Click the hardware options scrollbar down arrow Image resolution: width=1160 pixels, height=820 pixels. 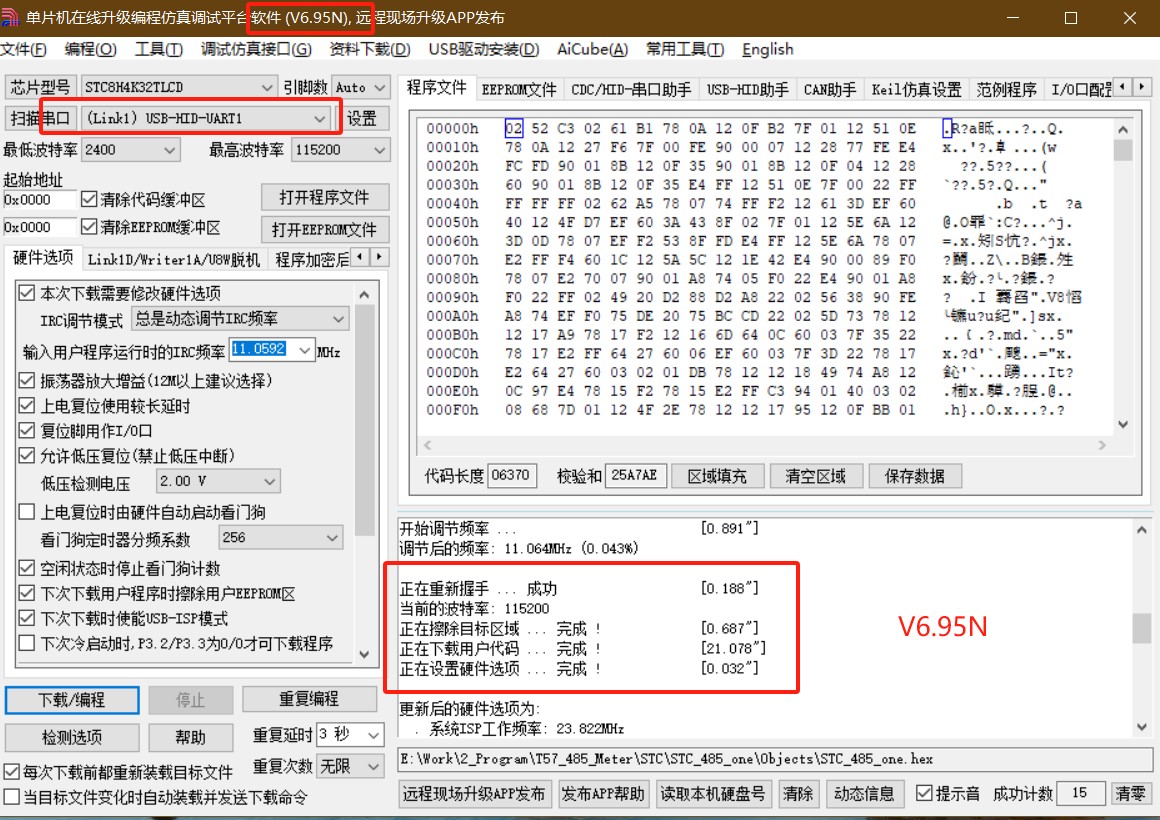364,654
